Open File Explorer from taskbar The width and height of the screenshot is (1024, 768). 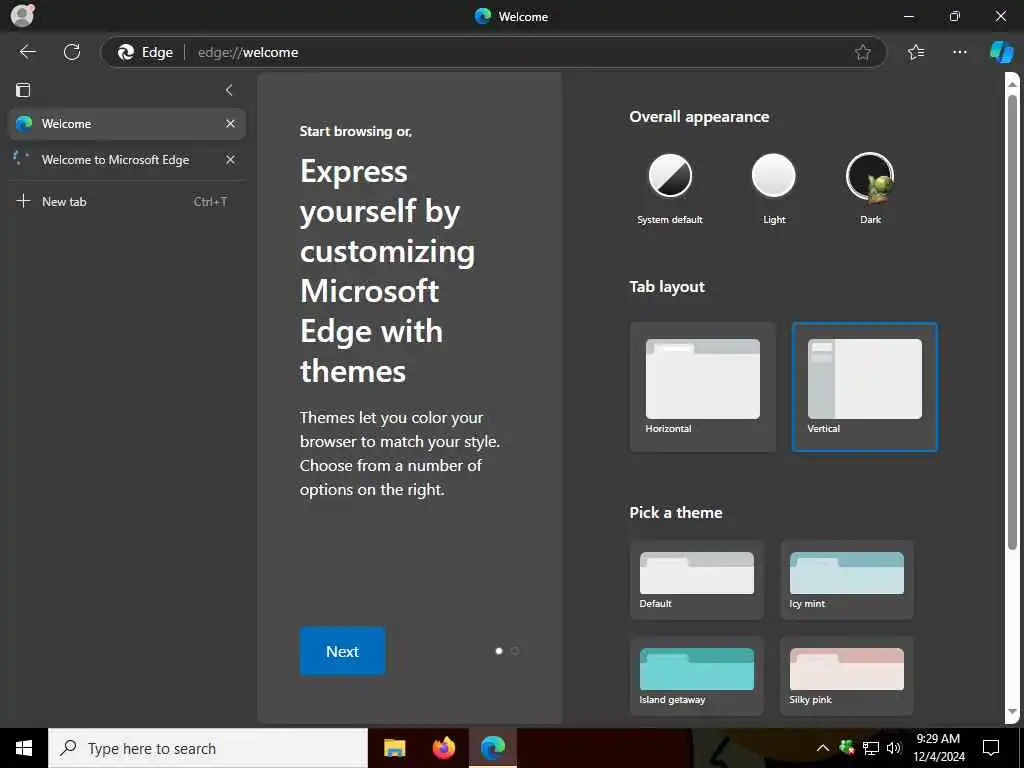point(394,748)
